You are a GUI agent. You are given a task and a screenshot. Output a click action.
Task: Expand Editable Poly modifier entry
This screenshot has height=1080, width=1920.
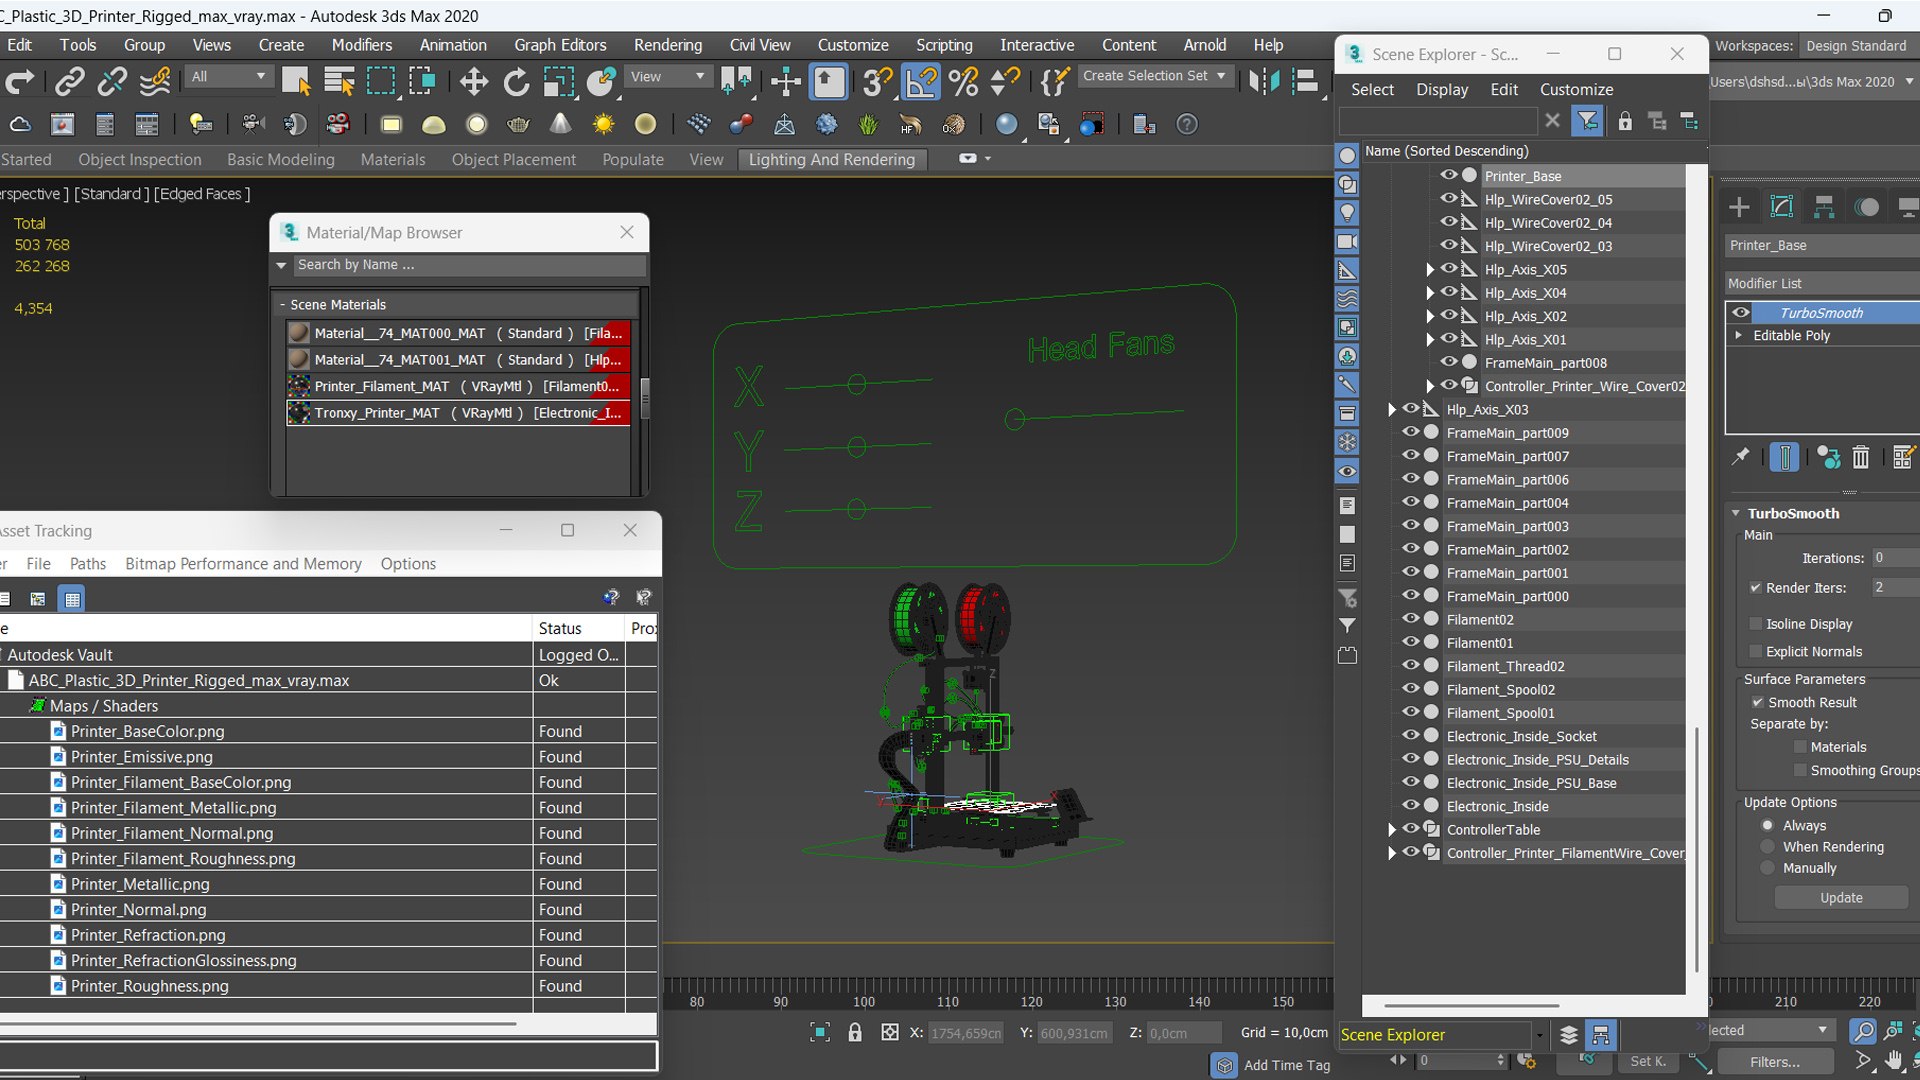[1739, 335]
